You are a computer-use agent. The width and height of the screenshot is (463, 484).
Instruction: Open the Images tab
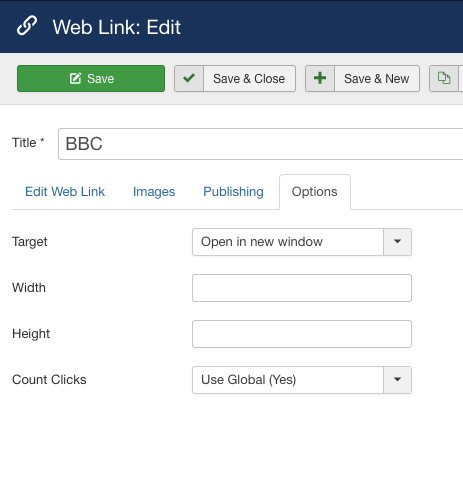click(x=154, y=192)
